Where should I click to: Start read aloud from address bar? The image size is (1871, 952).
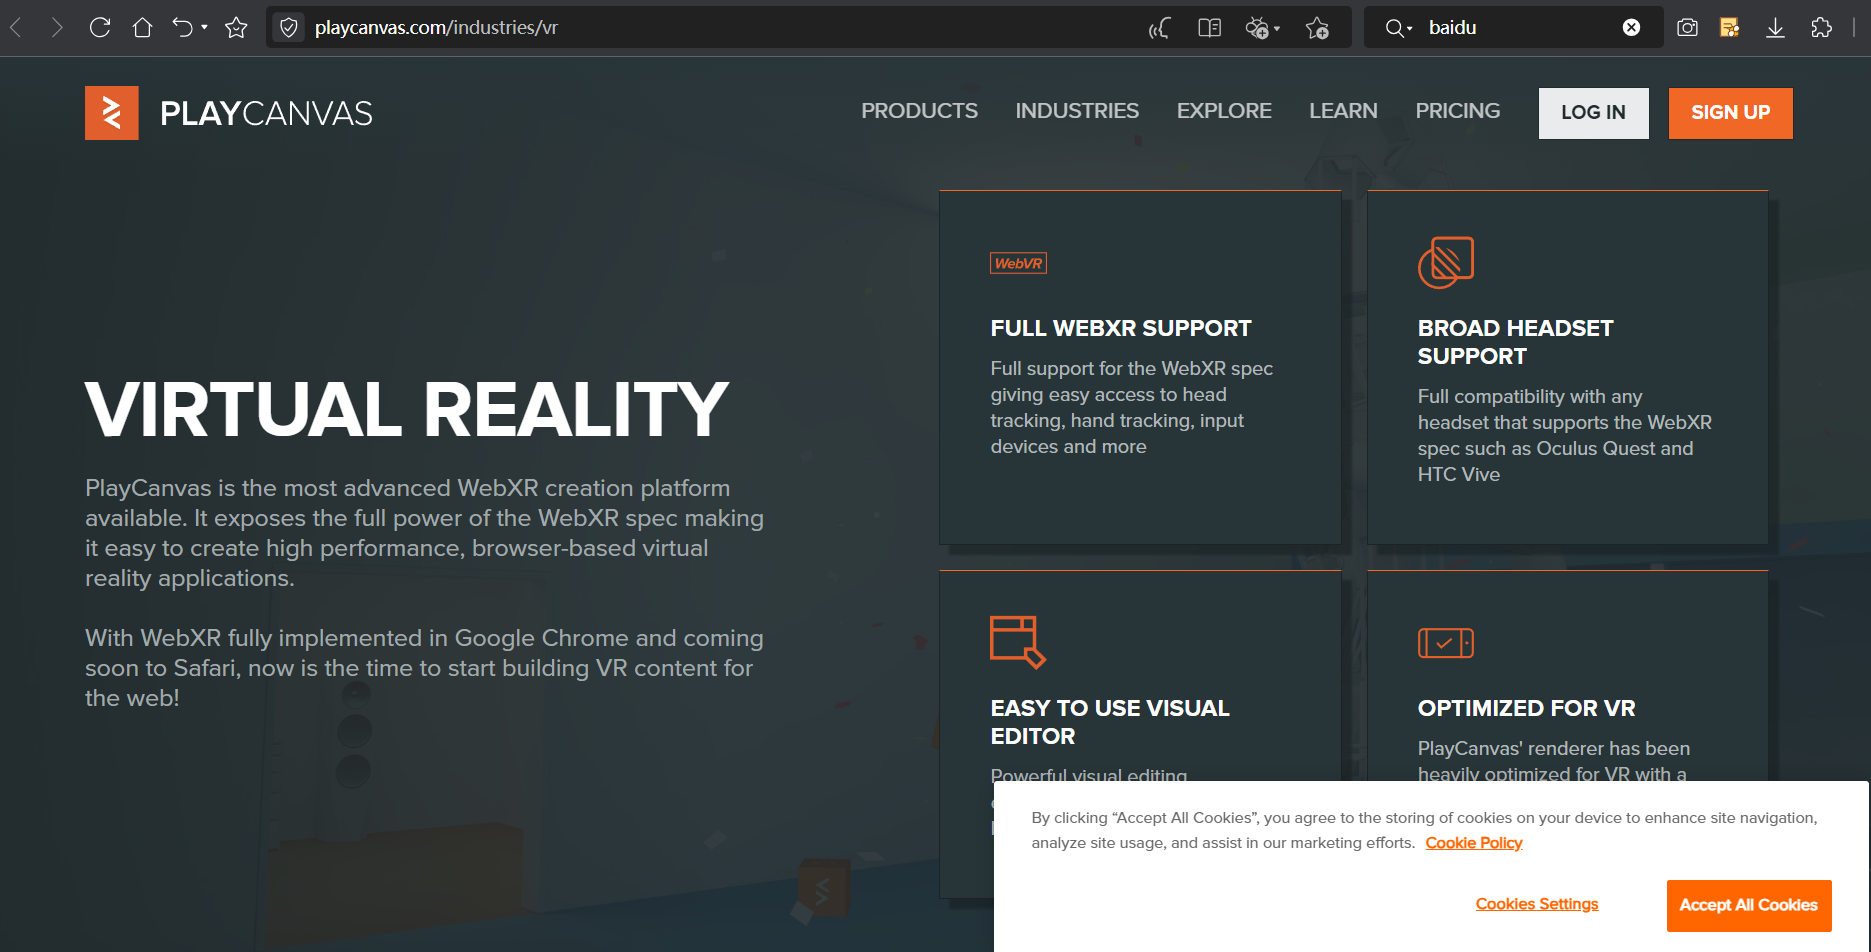tap(1159, 28)
